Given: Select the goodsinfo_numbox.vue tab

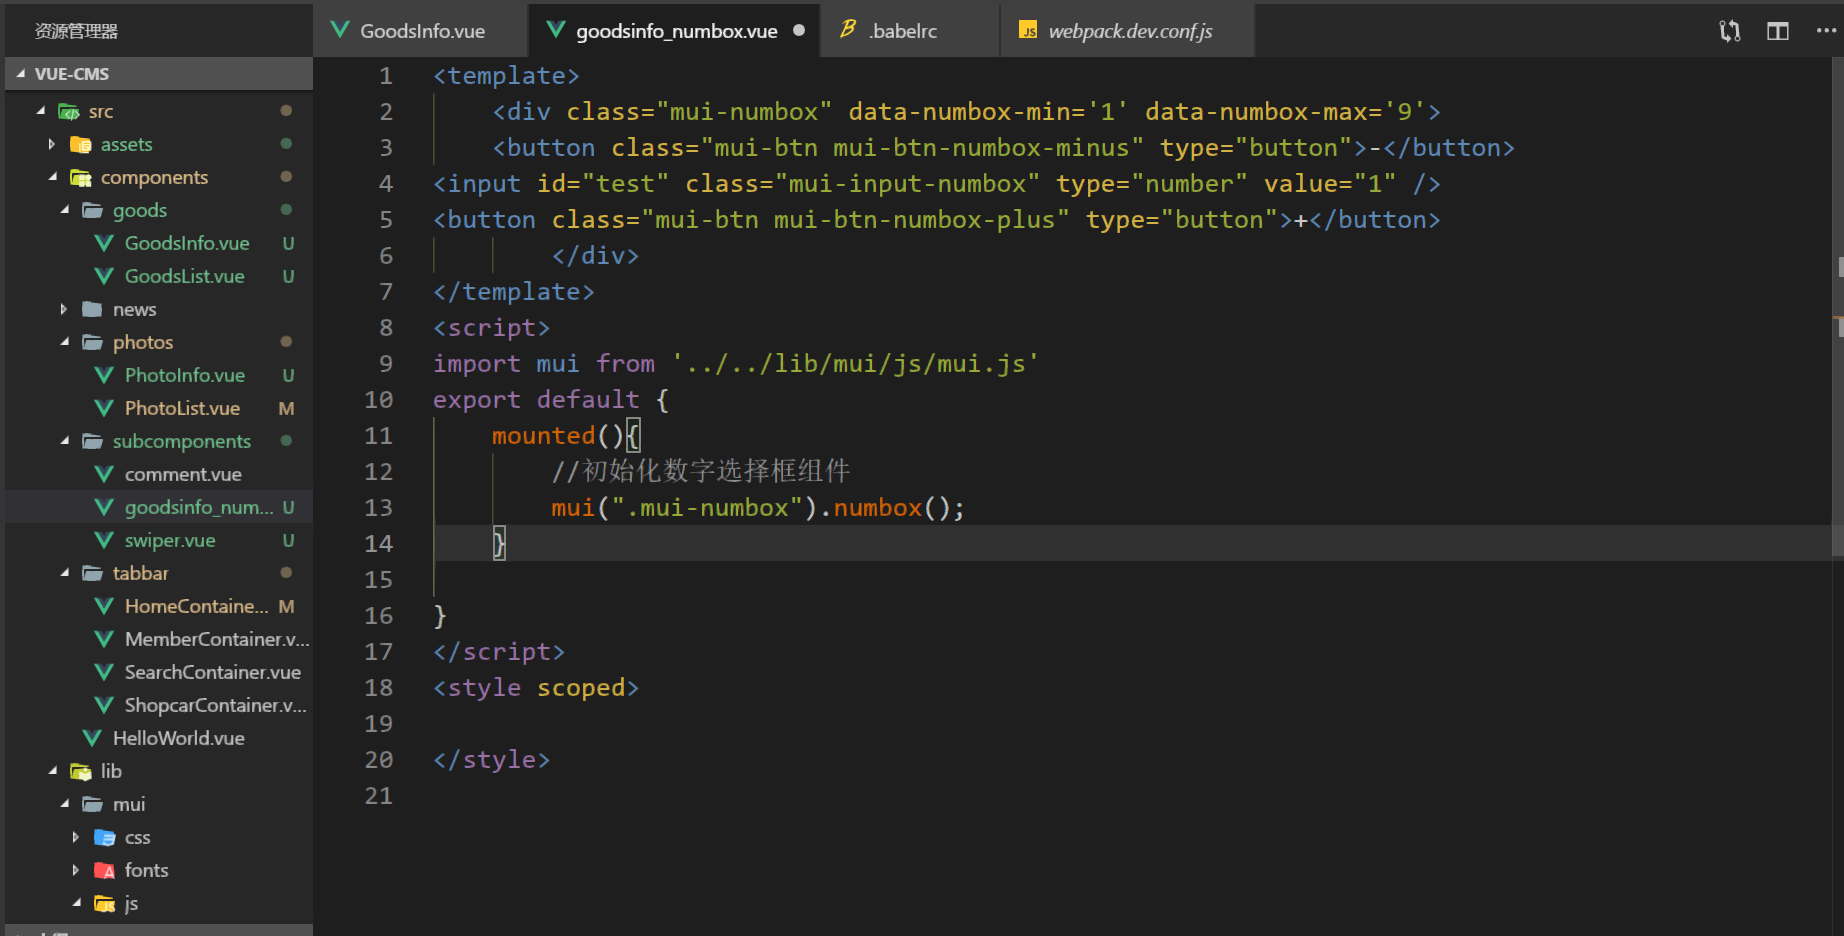Looking at the screenshot, I should tap(674, 30).
